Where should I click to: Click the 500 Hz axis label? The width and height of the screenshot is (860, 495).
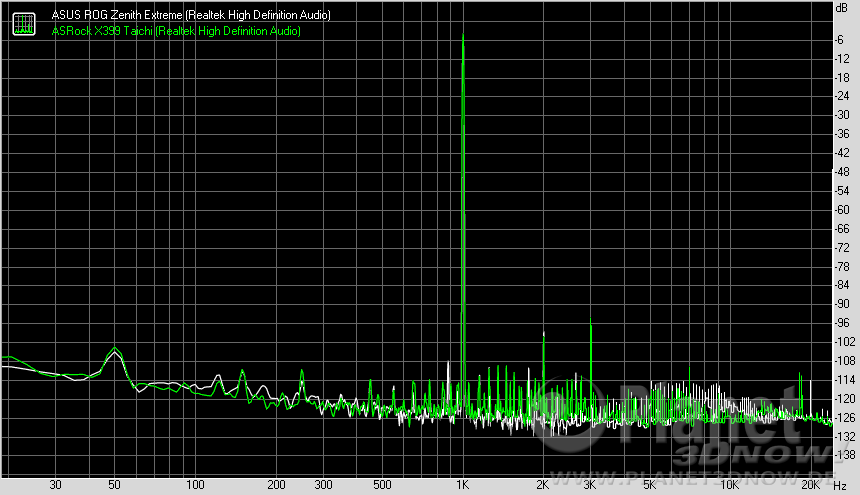click(x=382, y=485)
